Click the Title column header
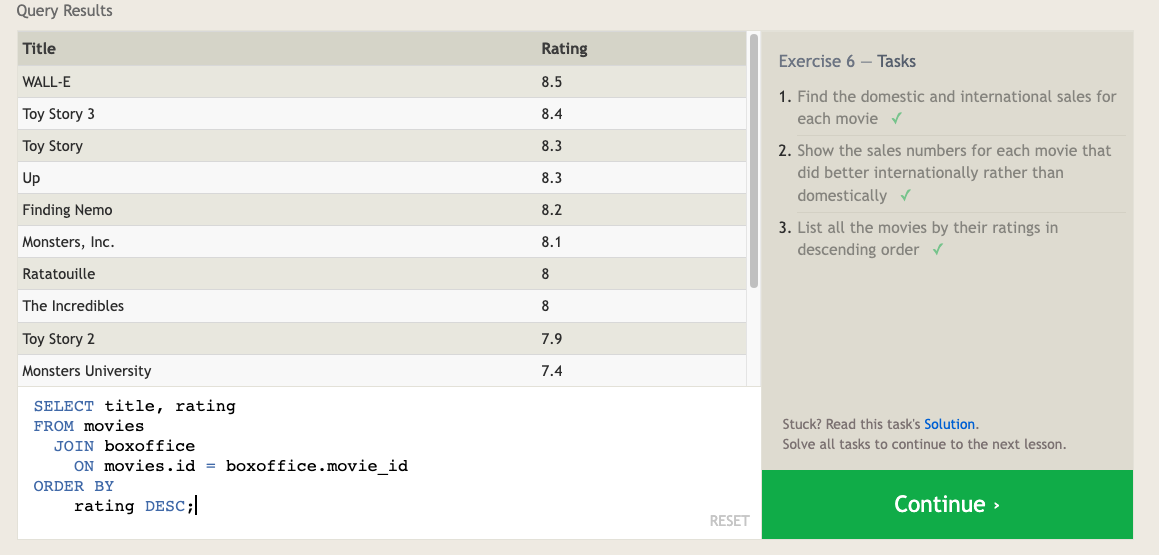This screenshot has height=555, width=1159. pos(40,48)
